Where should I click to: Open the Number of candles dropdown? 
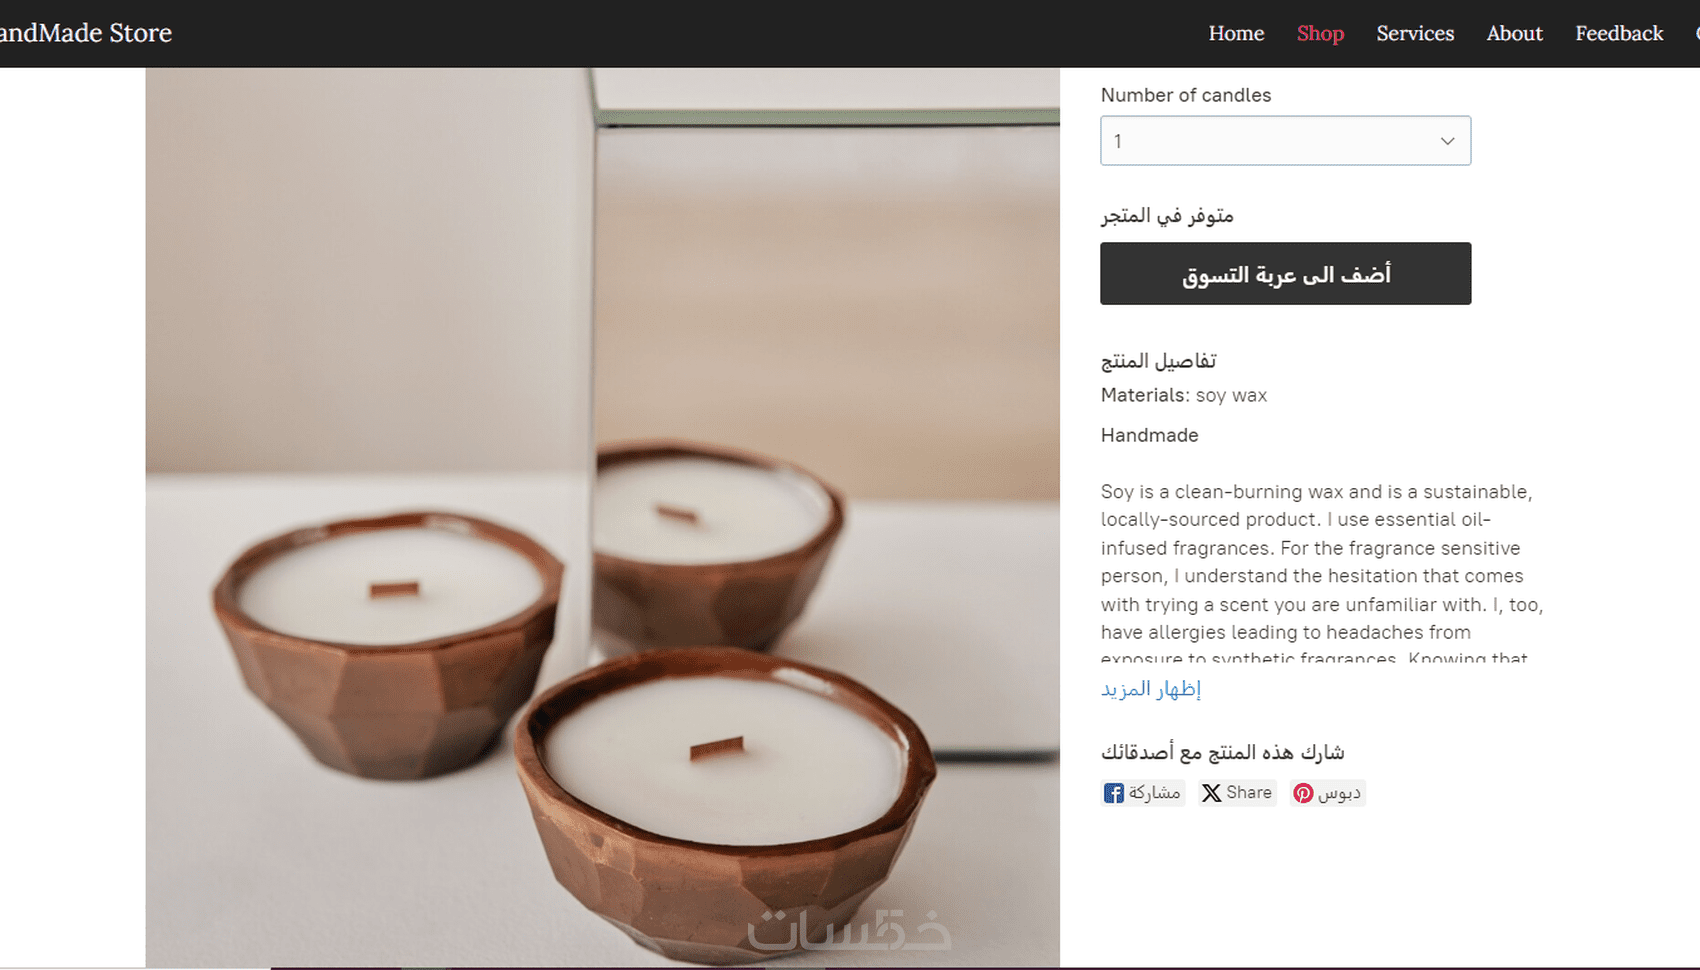click(1285, 141)
